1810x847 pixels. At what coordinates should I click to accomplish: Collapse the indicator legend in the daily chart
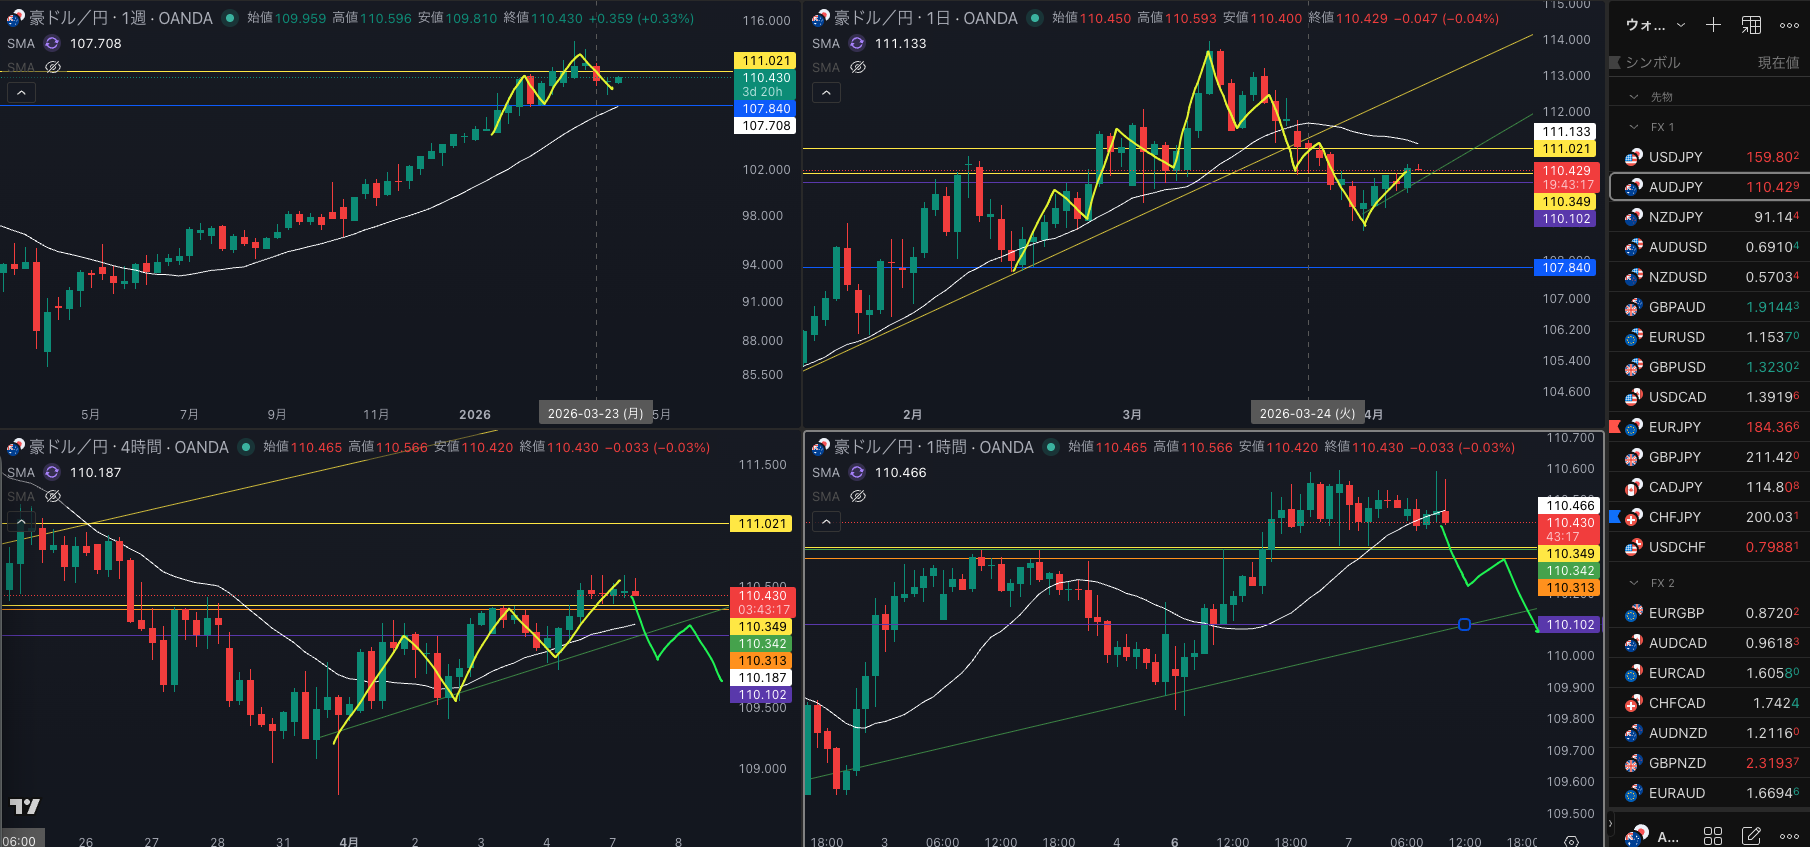point(826,93)
